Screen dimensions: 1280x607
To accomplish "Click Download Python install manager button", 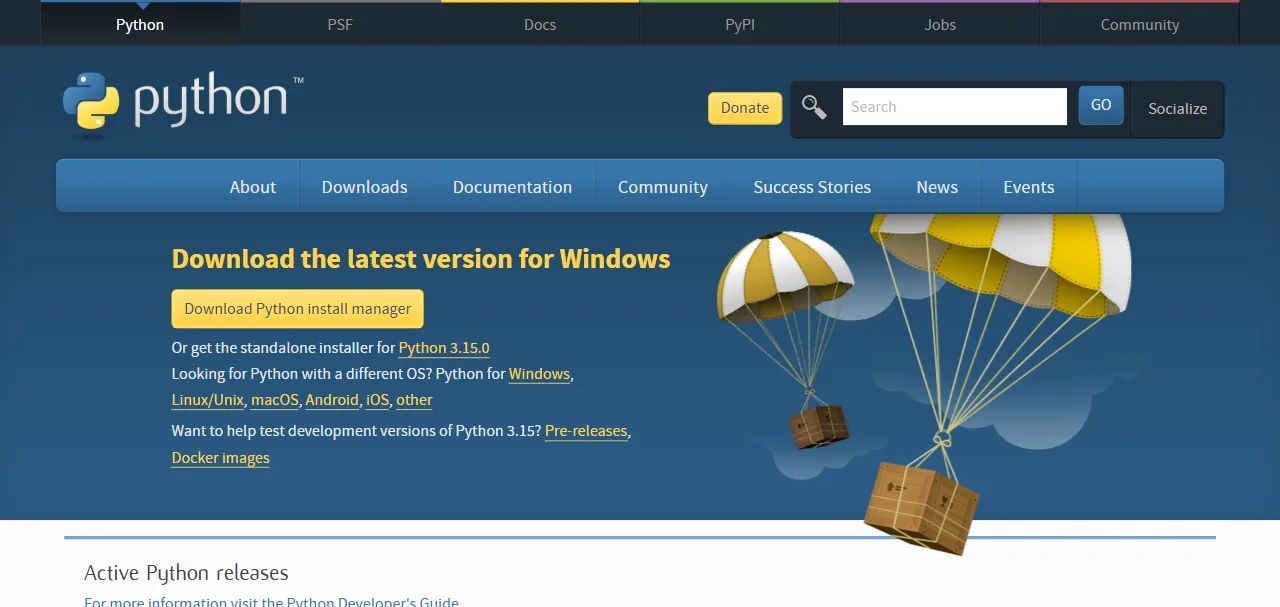I will 298,309.
